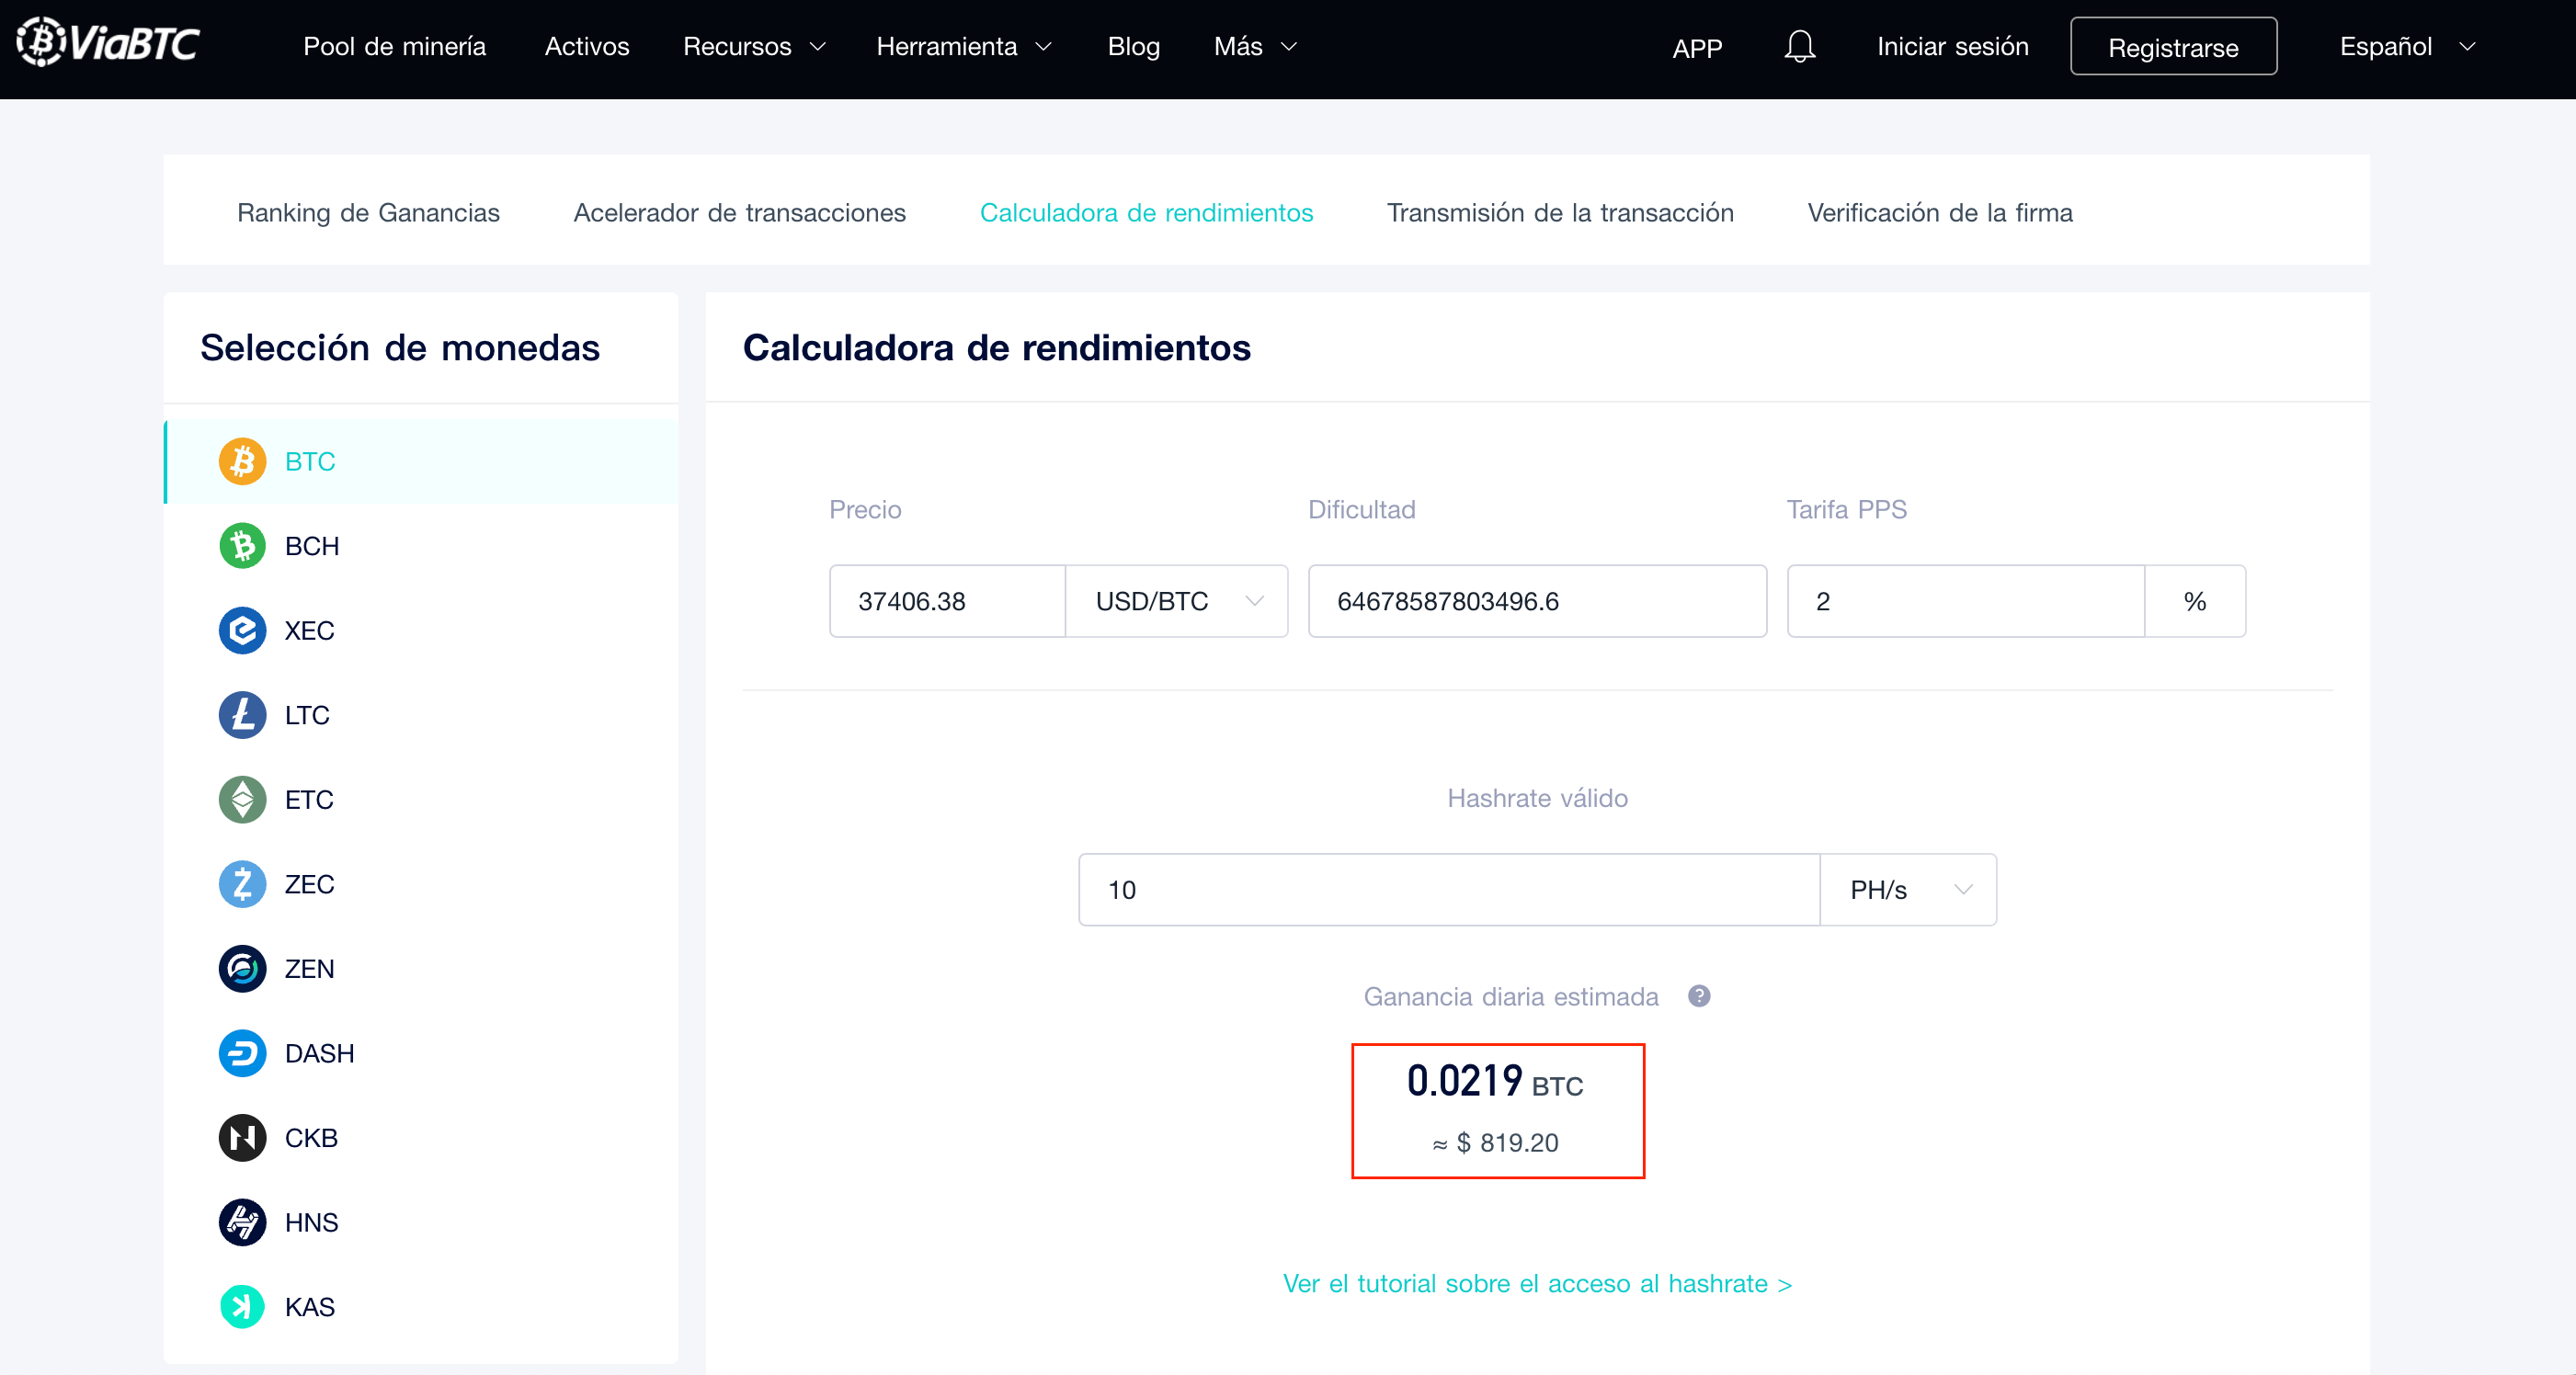
Task: Select Calculadora de rendimientos tab
Action: click(1146, 212)
